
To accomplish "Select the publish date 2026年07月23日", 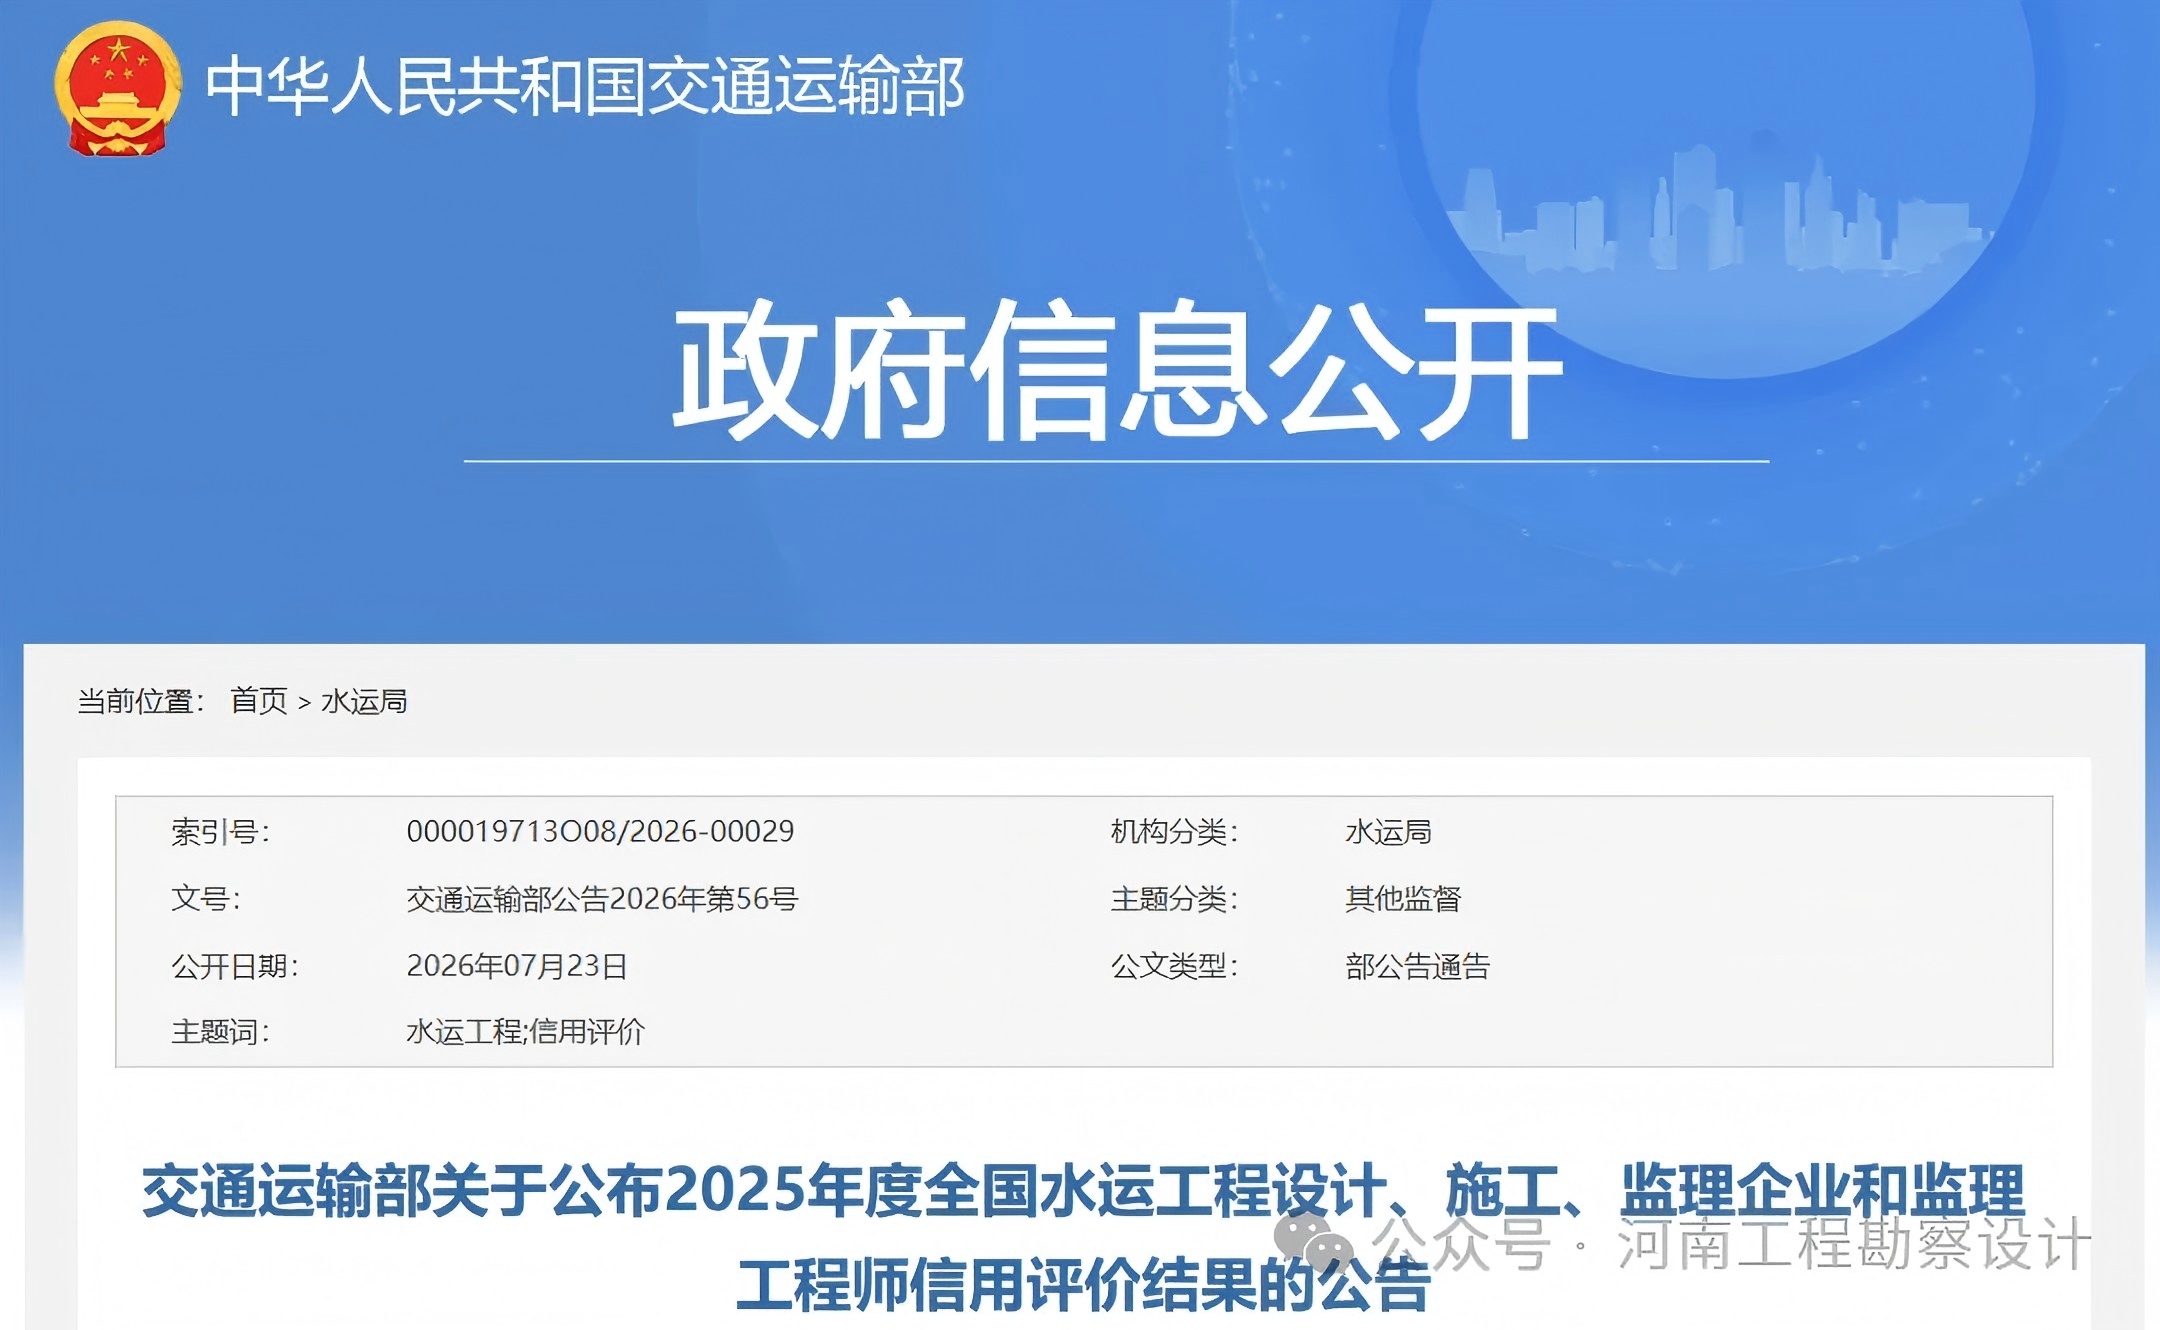I will coord(517,966).
